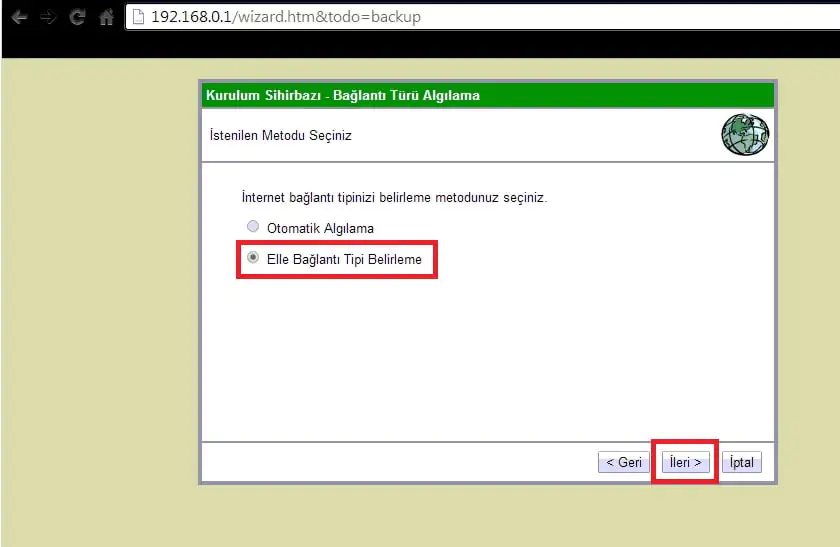The width and height of the screenshot is (840, 547).
Task: Continue with the İleri > button
Action: pyautogui.click(x=685, y=462)
